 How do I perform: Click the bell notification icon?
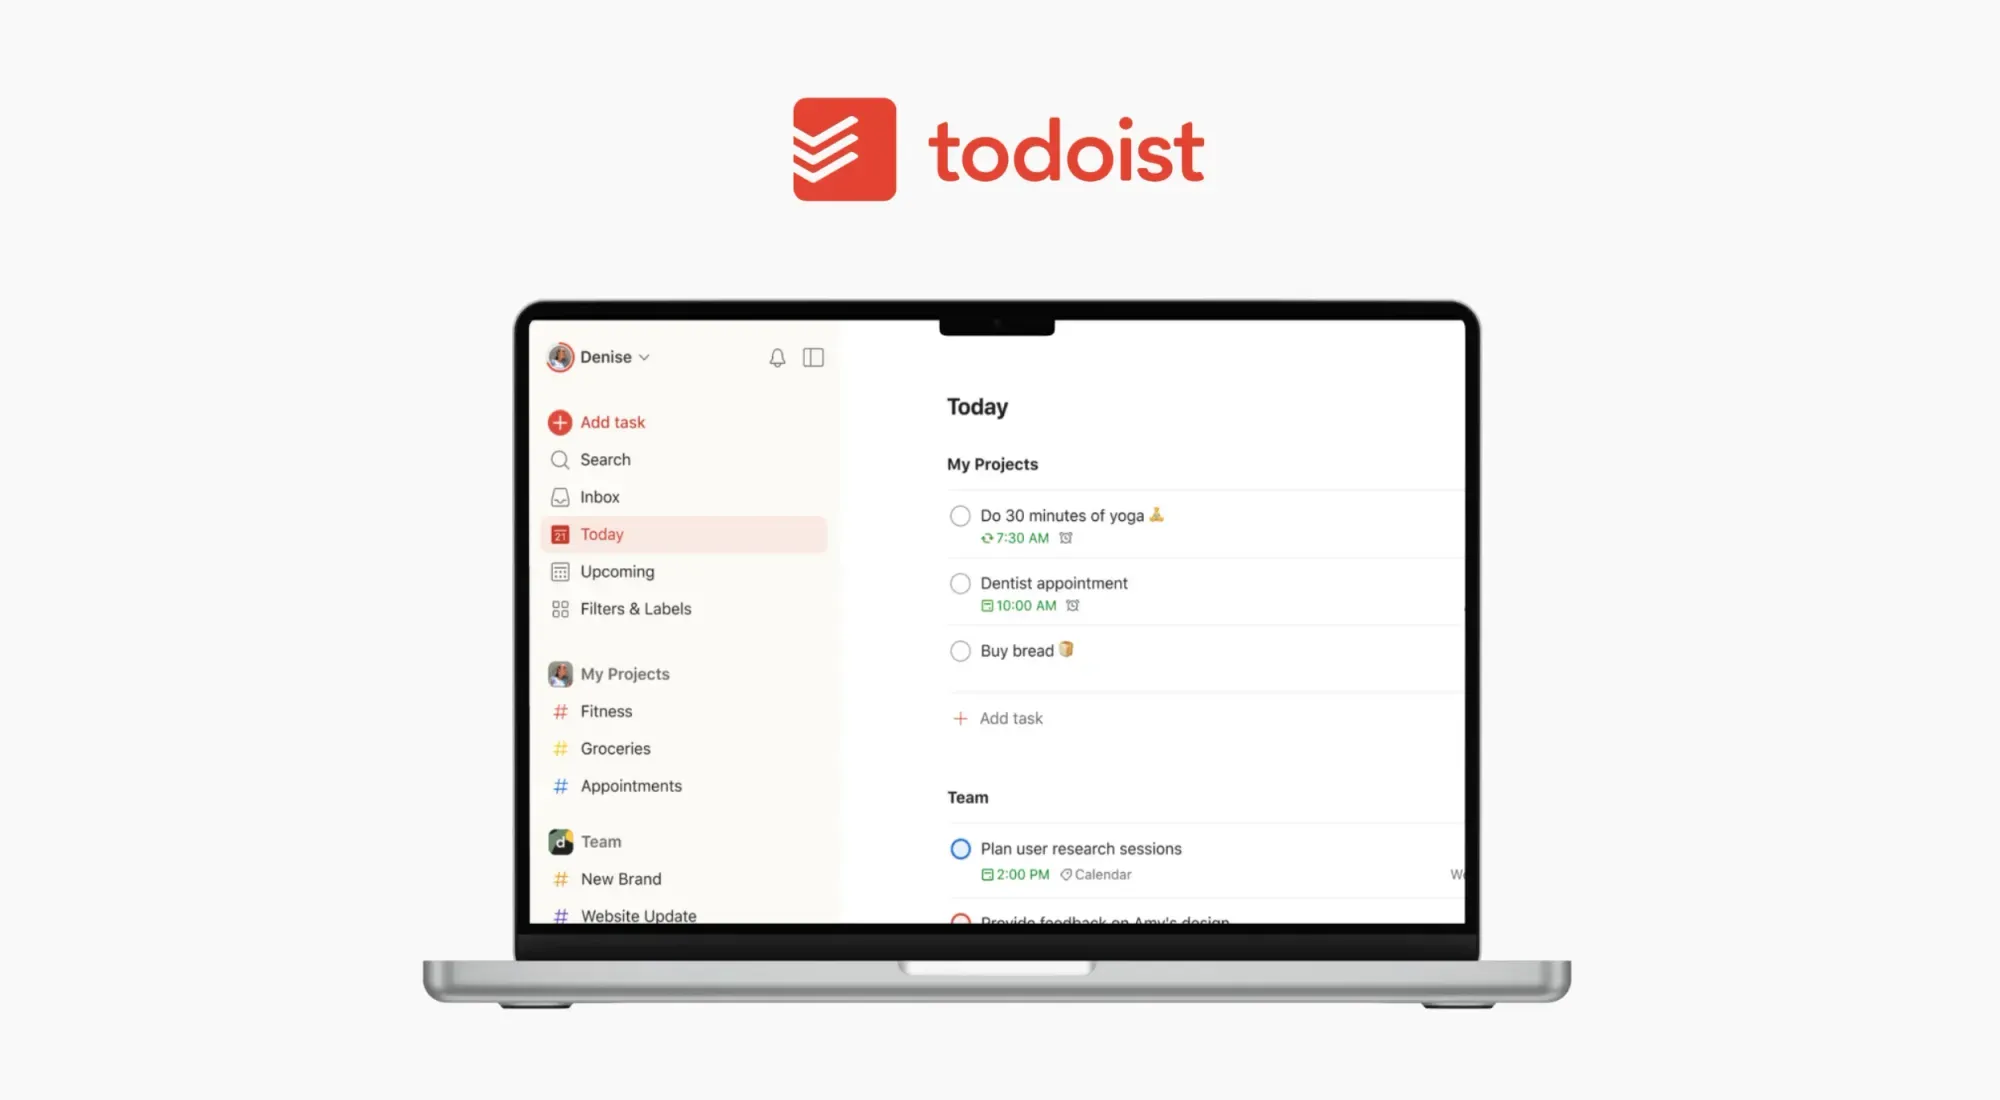(x=777, y=356)
